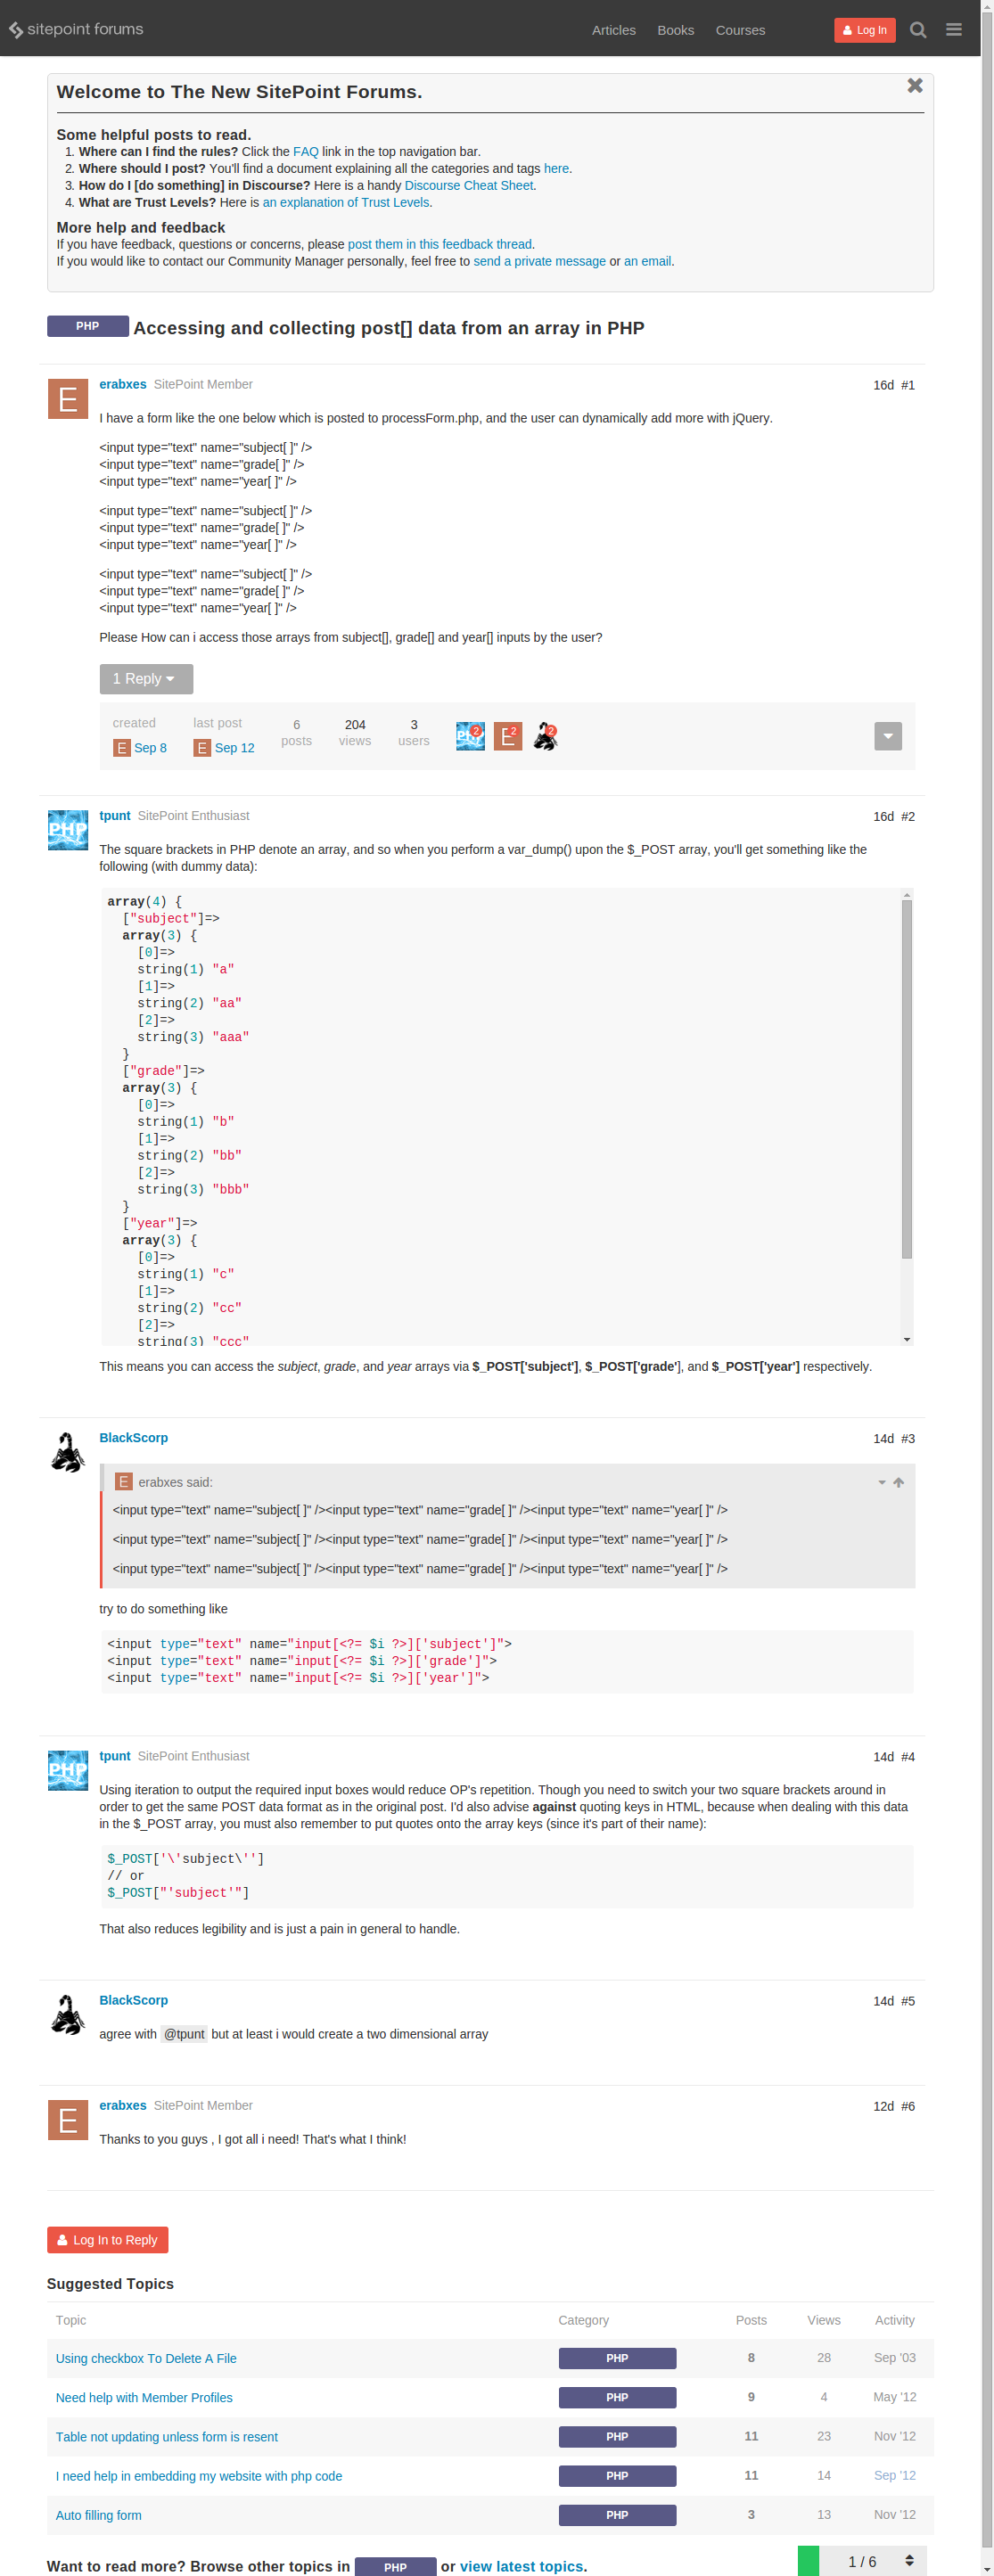Screen dimensions: 994x2576
Task: Click the red Log In button
Action: click(864, 30)
